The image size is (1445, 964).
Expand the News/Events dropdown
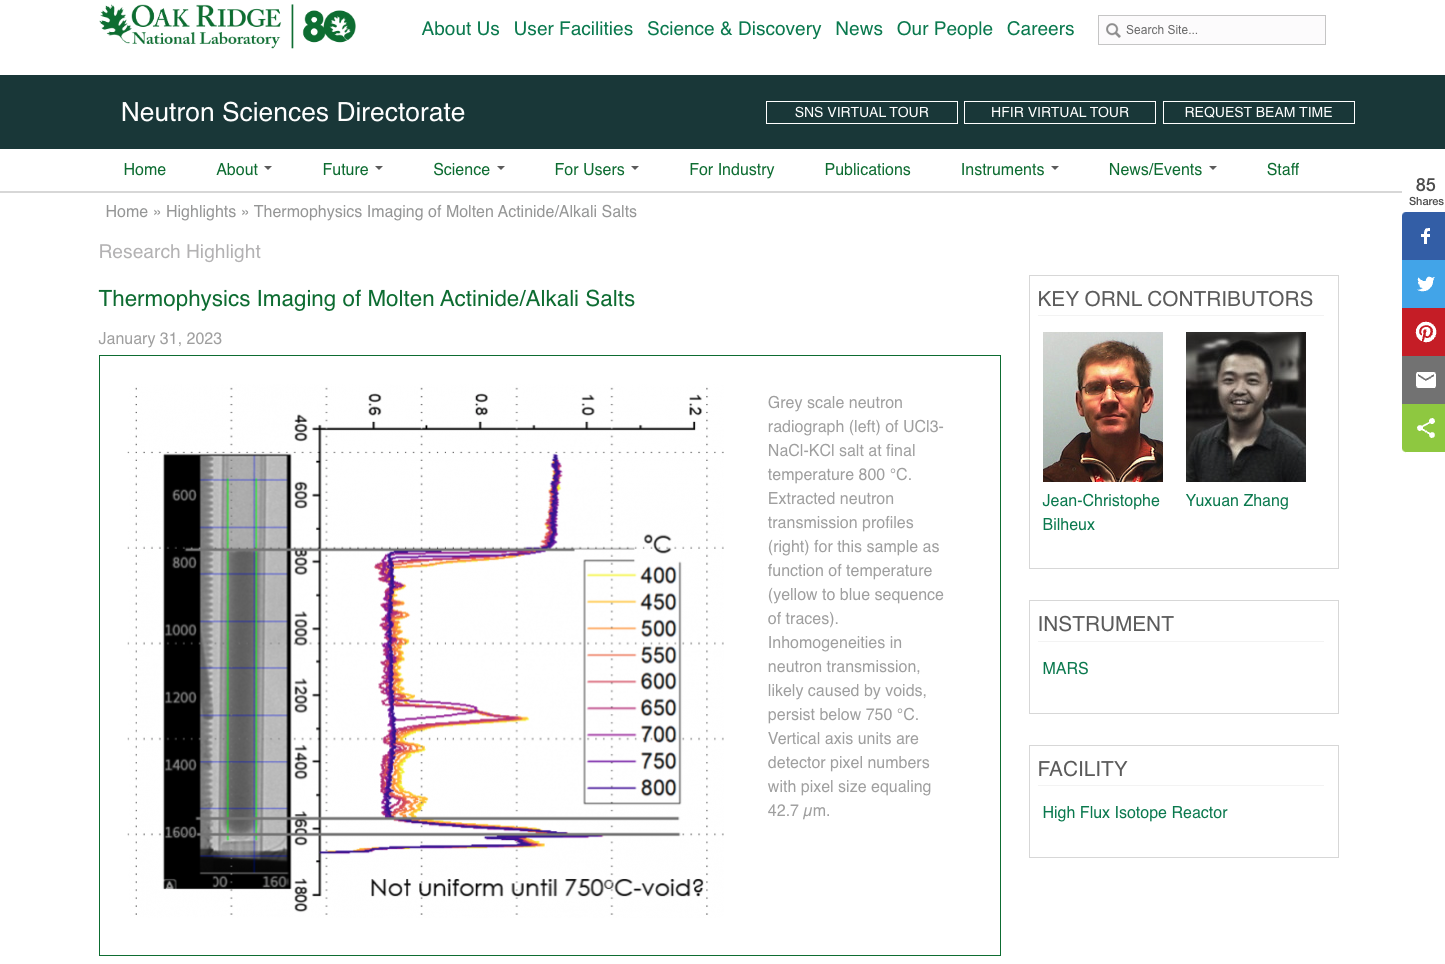pos(1162,170)
